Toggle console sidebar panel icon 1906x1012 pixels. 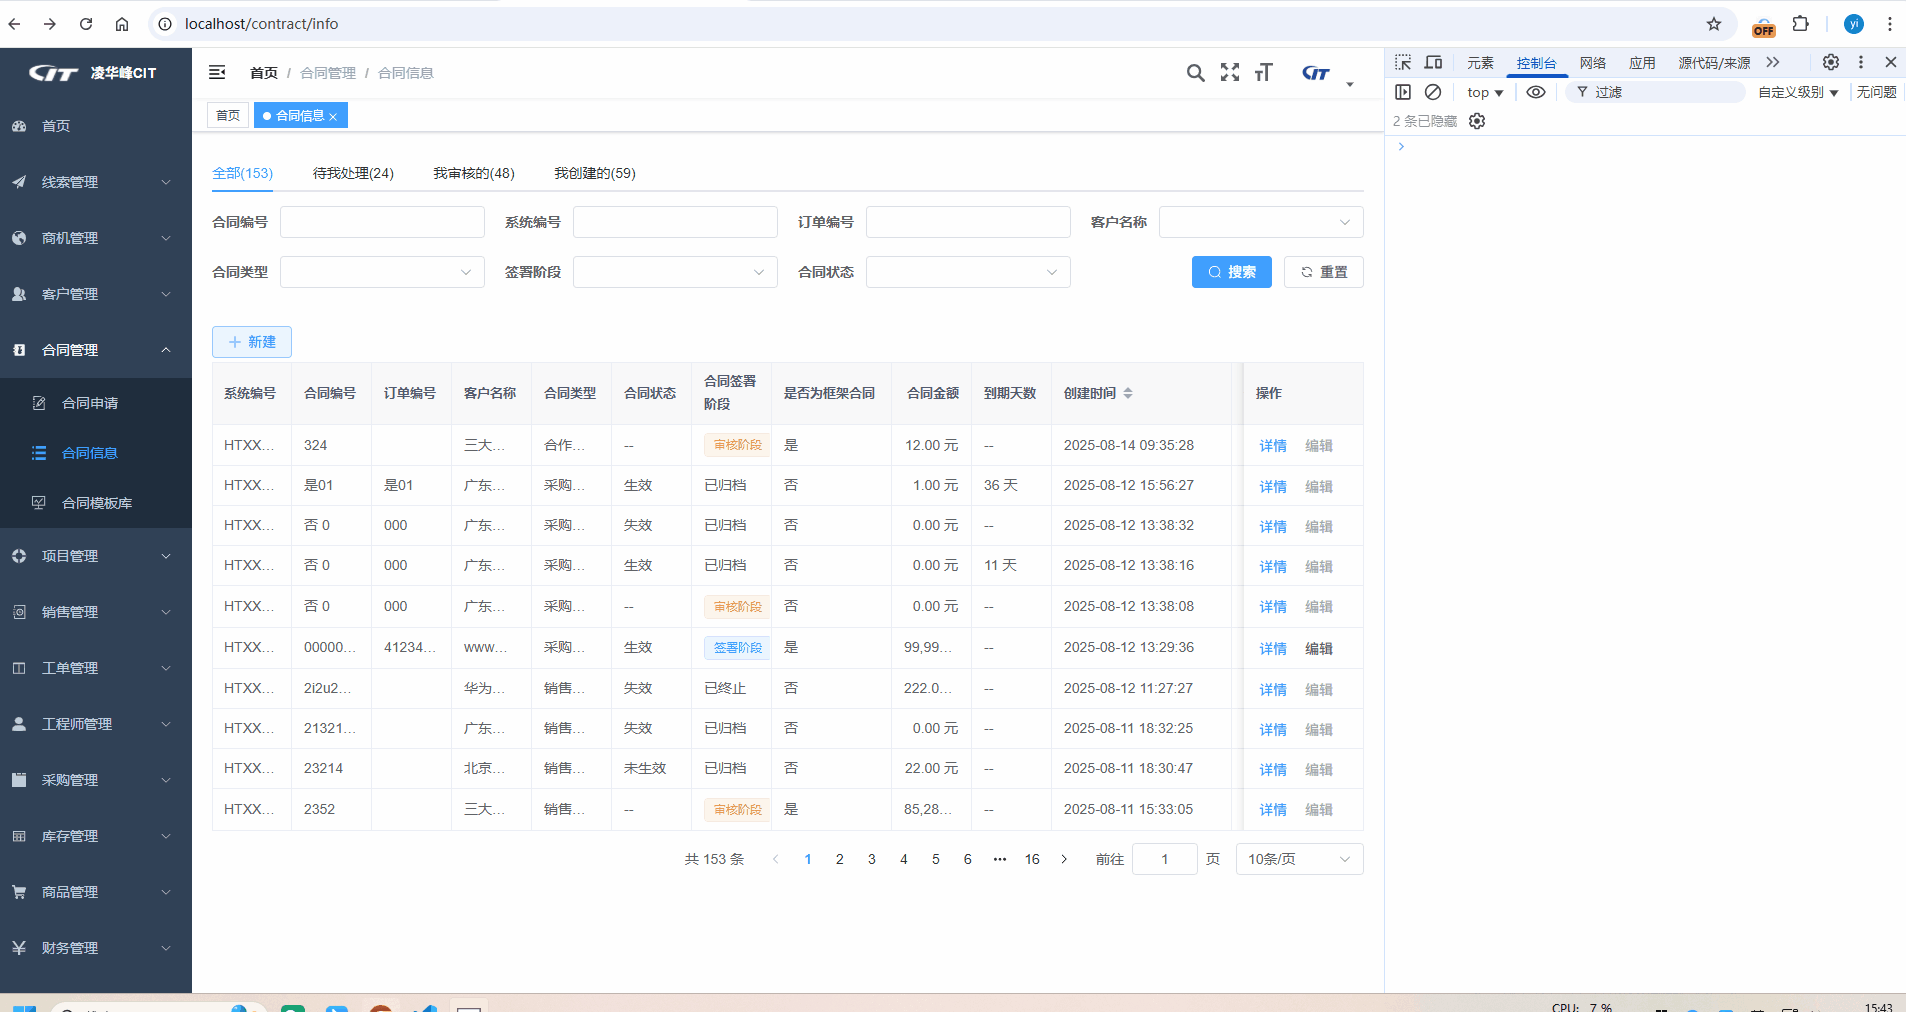(1403, 92)
